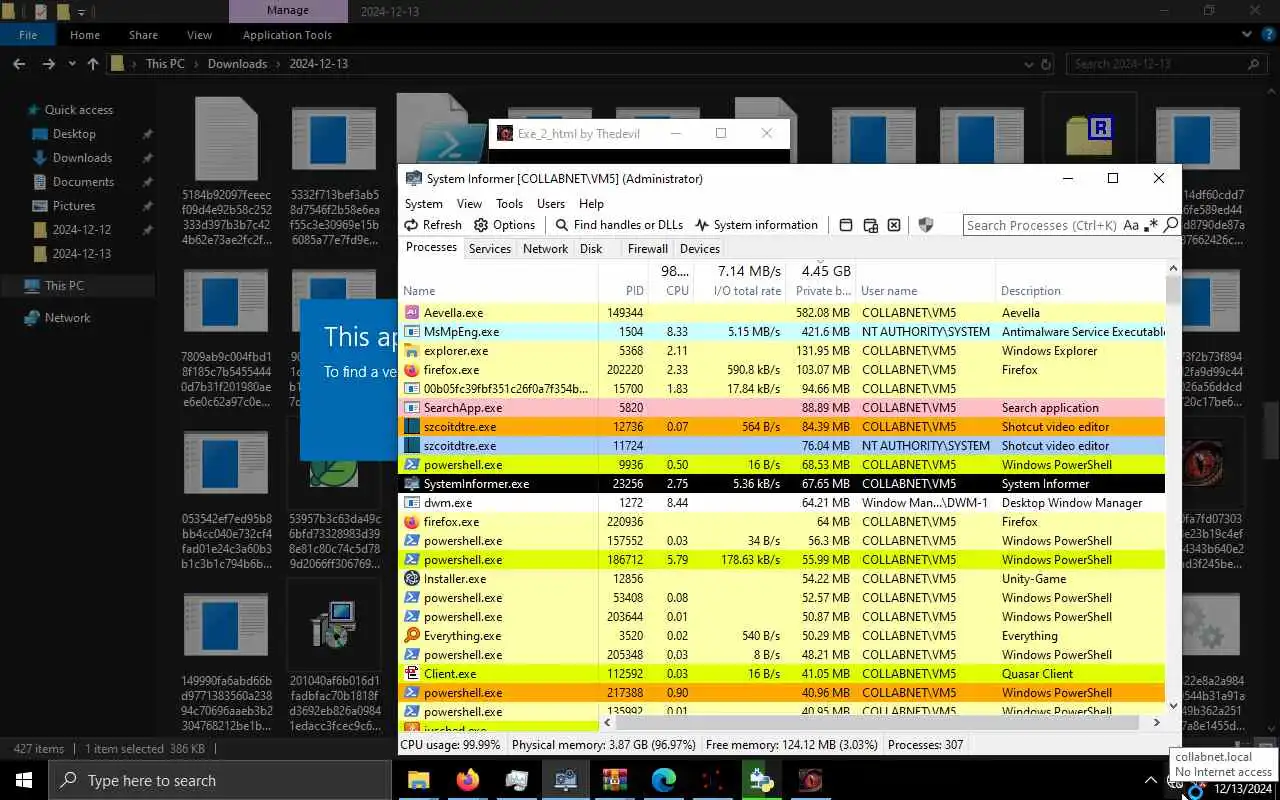Image resolution: width=1280 pixels, height=800 pixels.
Task: Select Network in Explorer sidebar
Action: (67, 318)
